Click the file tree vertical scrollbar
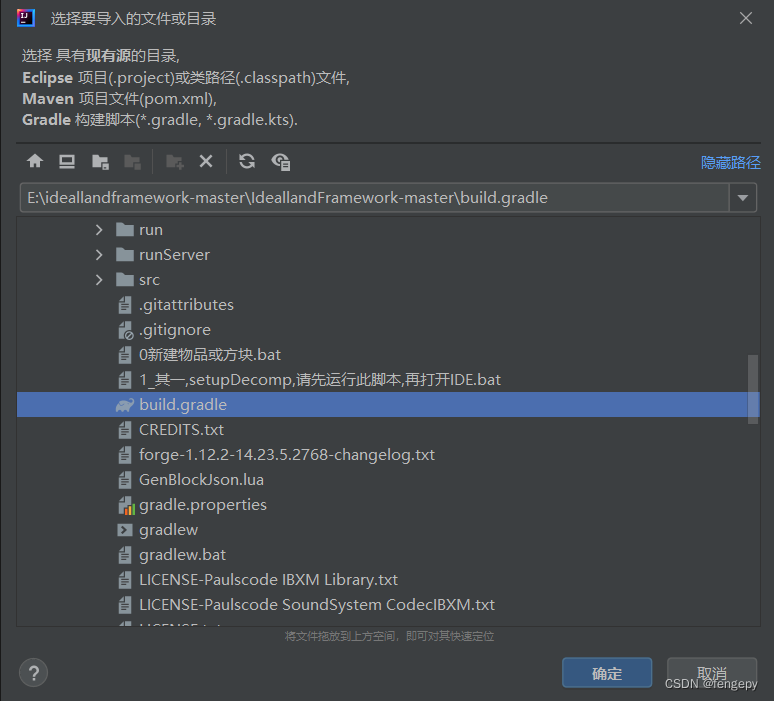This screenshot has height=701, width=774. (753, 389)
